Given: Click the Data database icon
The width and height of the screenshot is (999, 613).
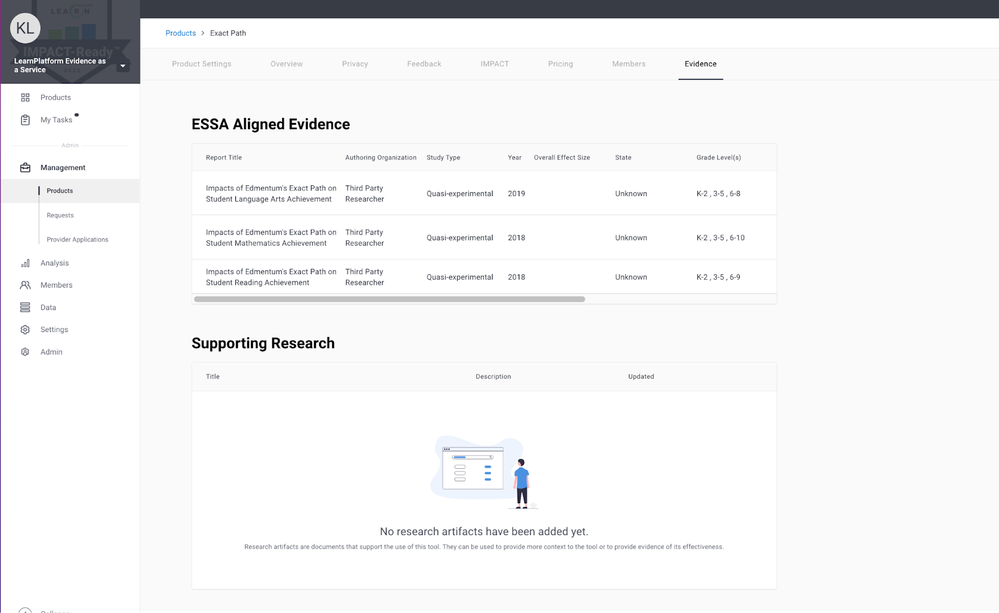Looking at the screenshot, I should point(25,307).
